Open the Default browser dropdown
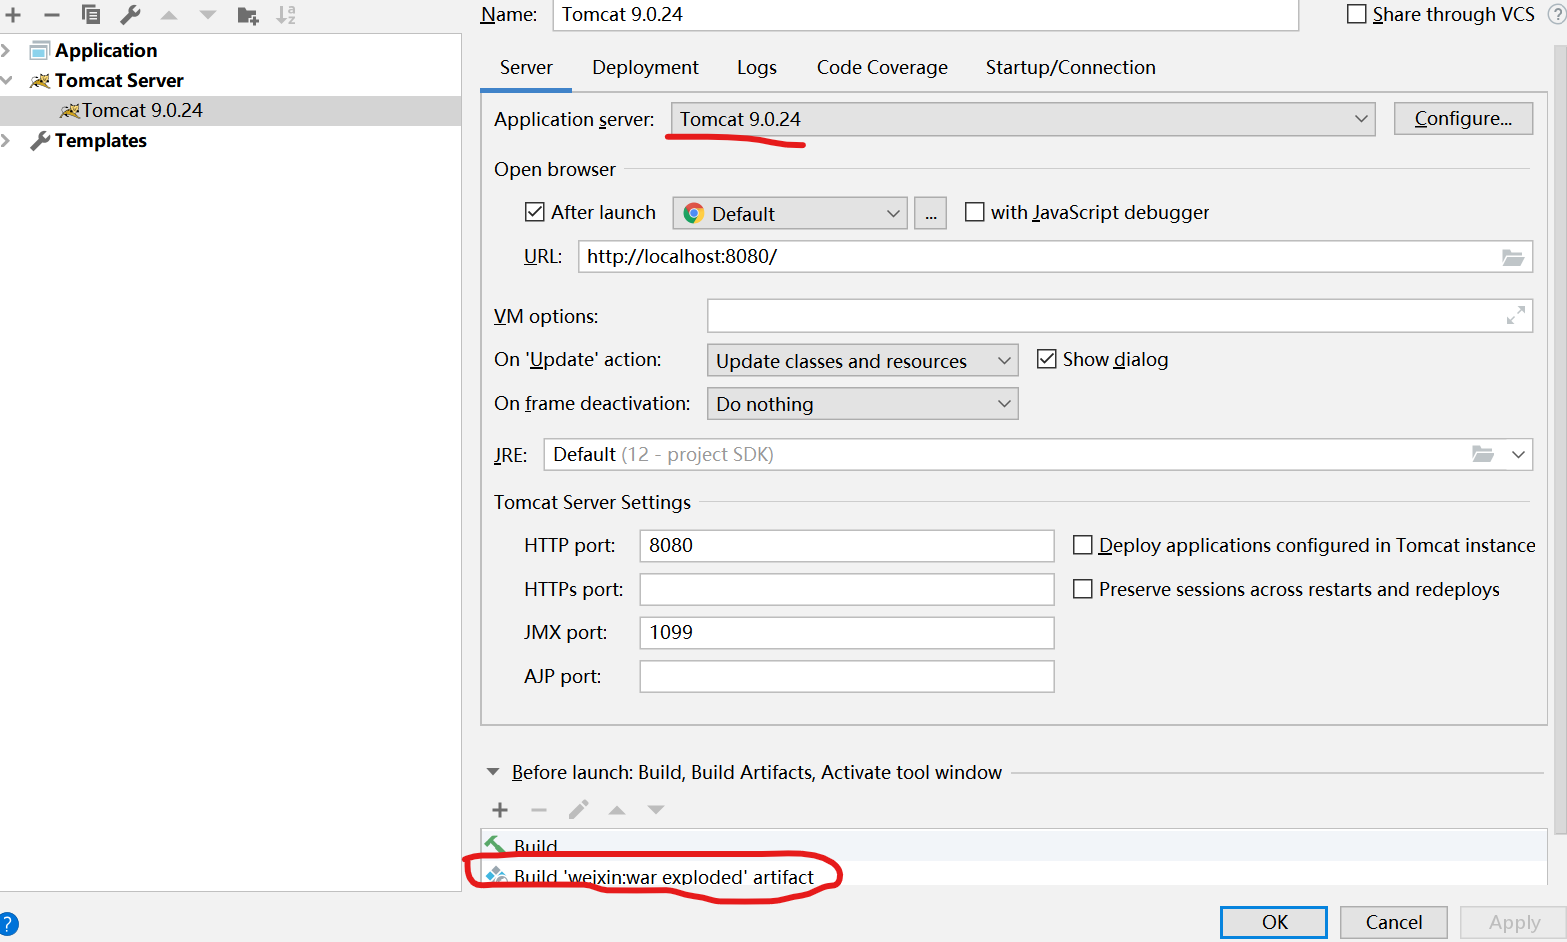The width and height of the screenshot is (1567, 942). [790, 213]
